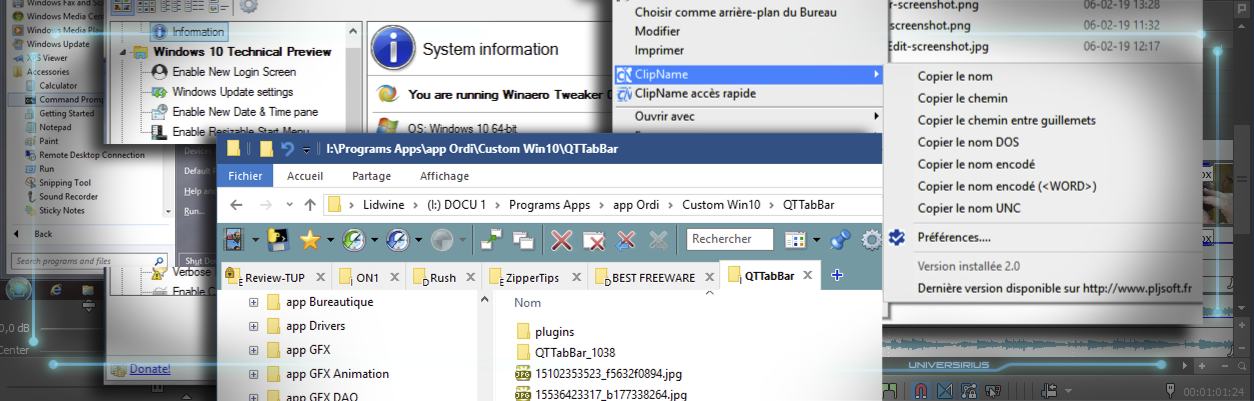Select Windows Update settings item
Viewport: 1254px width, 401px height.
231,92
